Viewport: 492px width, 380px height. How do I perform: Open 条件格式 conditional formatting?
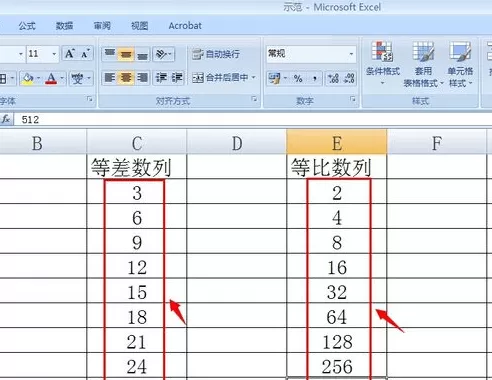(x=383, y=63)
